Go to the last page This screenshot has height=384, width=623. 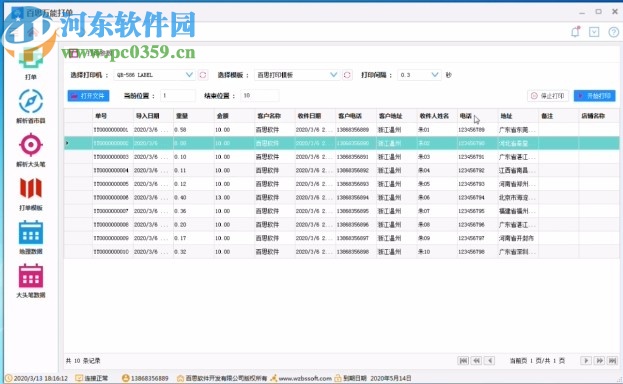[x=612, y=361]
